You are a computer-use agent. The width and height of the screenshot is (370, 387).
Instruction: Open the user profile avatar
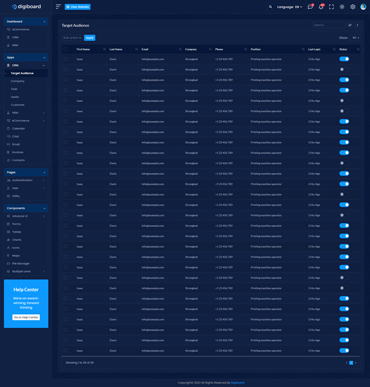363,7
